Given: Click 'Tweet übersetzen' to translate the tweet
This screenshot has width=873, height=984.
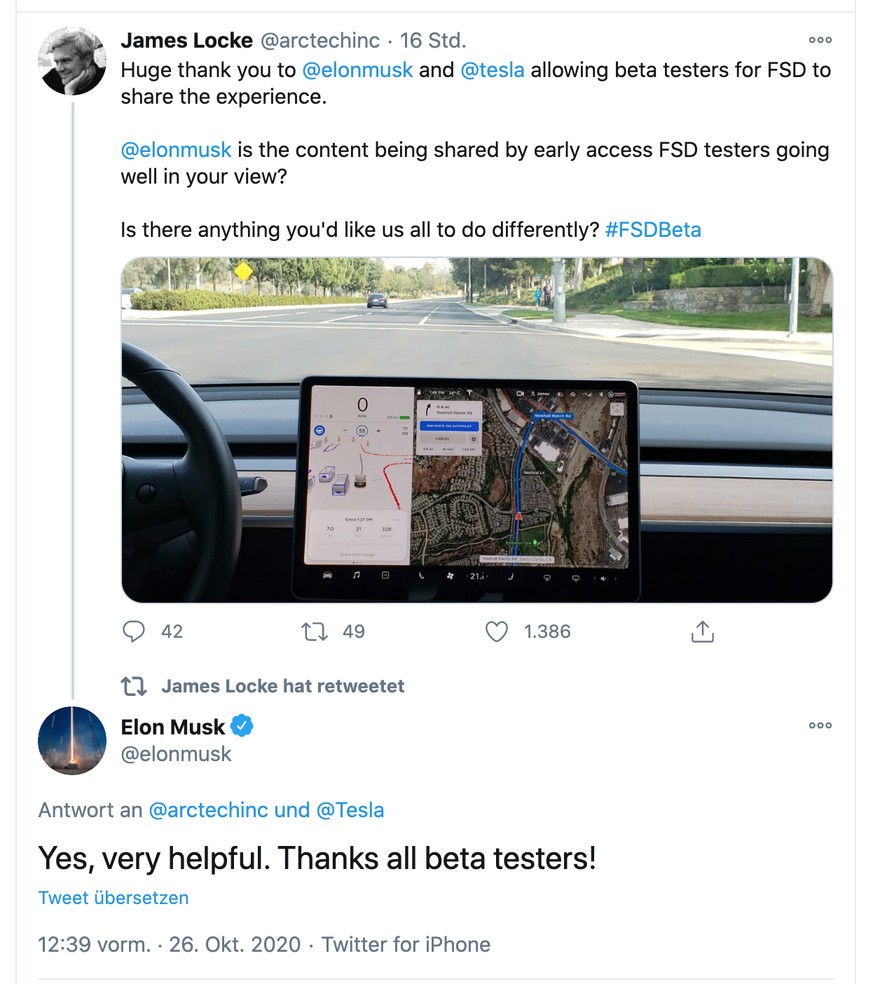Looking at the screenshot, I should (113, 897).
